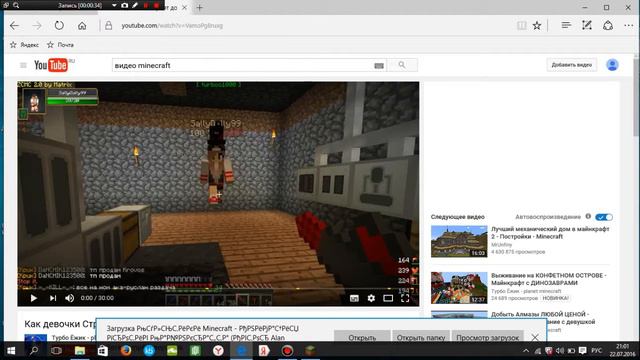Open the YouTube guide hamburger menu
Image resolution: width=640 pixels, height=360 pixels.
pos(23,65)
